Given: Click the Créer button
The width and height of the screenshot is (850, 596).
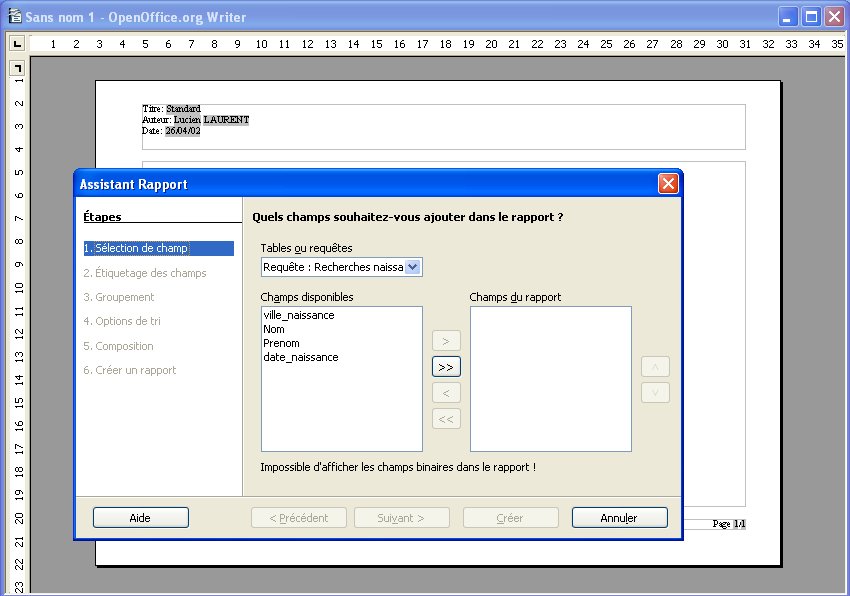Looking at the screenshot, I should point(511,518).
